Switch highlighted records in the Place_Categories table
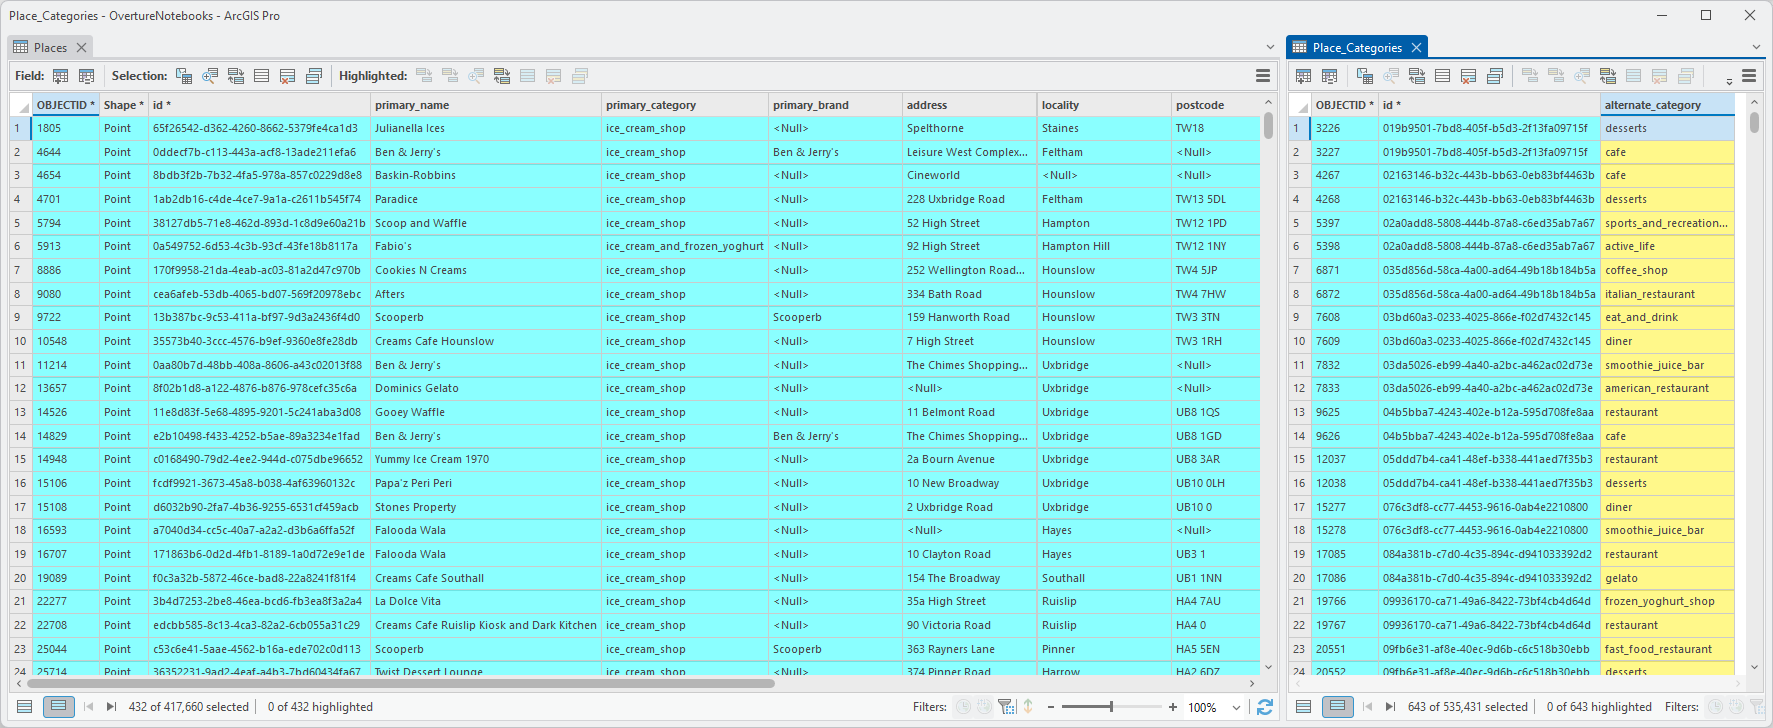The image size is (1773, 728). click(x=1608, y=76)
